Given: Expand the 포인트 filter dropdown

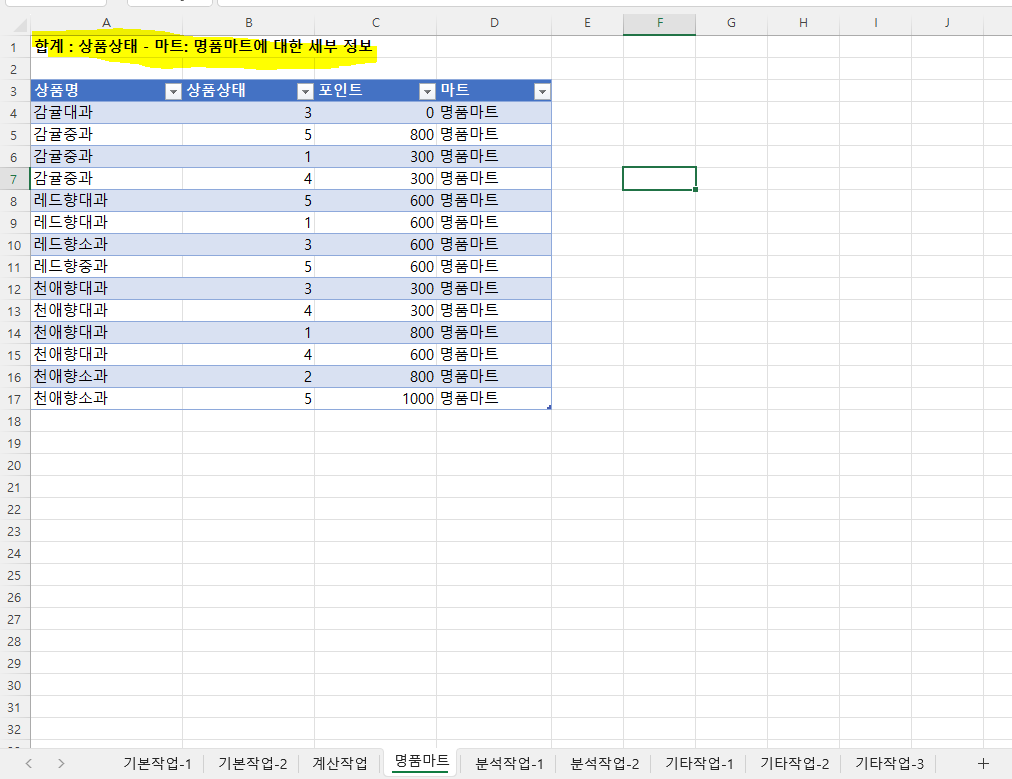Looking at the screenshot, I should coord(427,91).
